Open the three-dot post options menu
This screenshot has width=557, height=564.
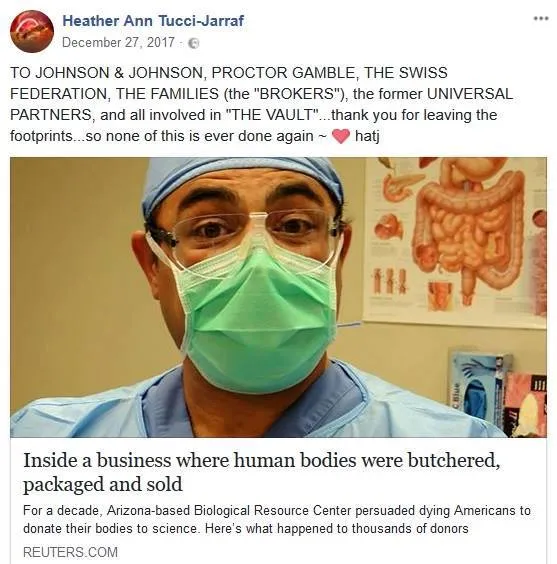[540, 19]
